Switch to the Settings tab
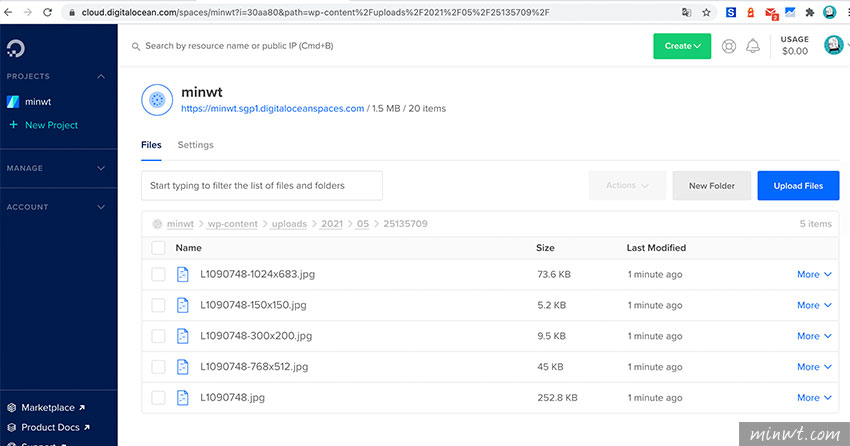 196,145
